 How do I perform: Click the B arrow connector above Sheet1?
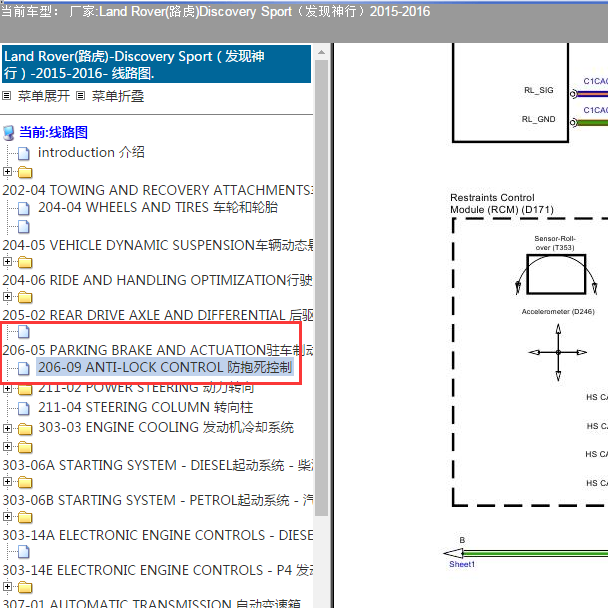click(454, 553)
